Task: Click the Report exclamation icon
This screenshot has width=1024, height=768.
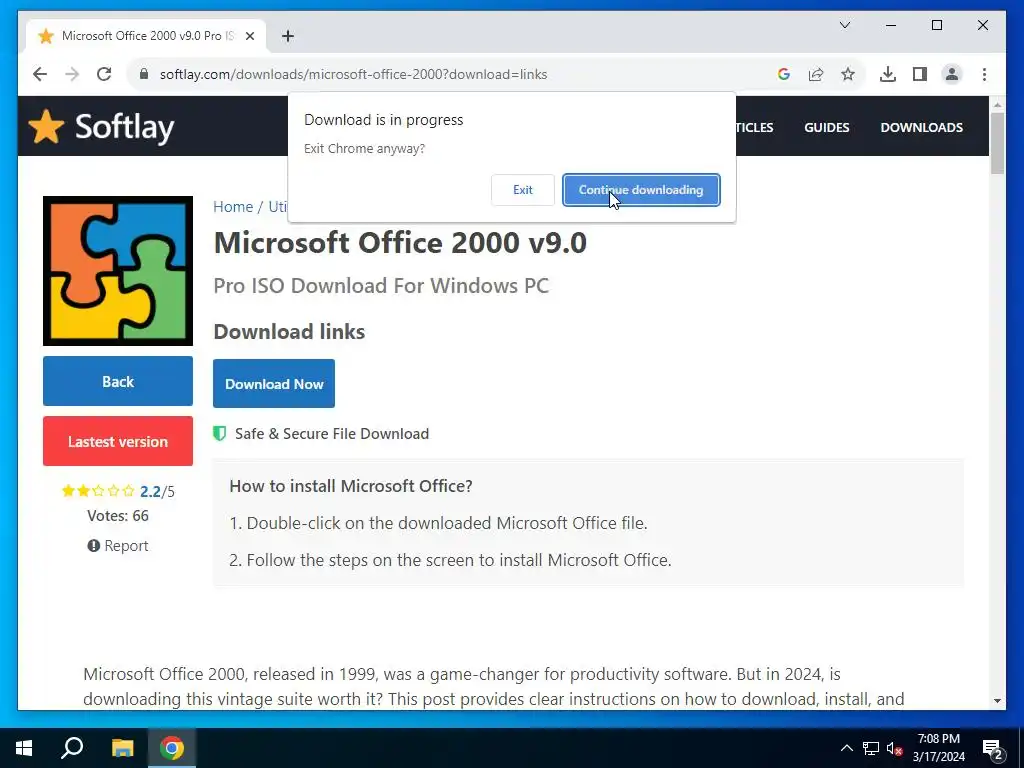Action: (93, 545)
